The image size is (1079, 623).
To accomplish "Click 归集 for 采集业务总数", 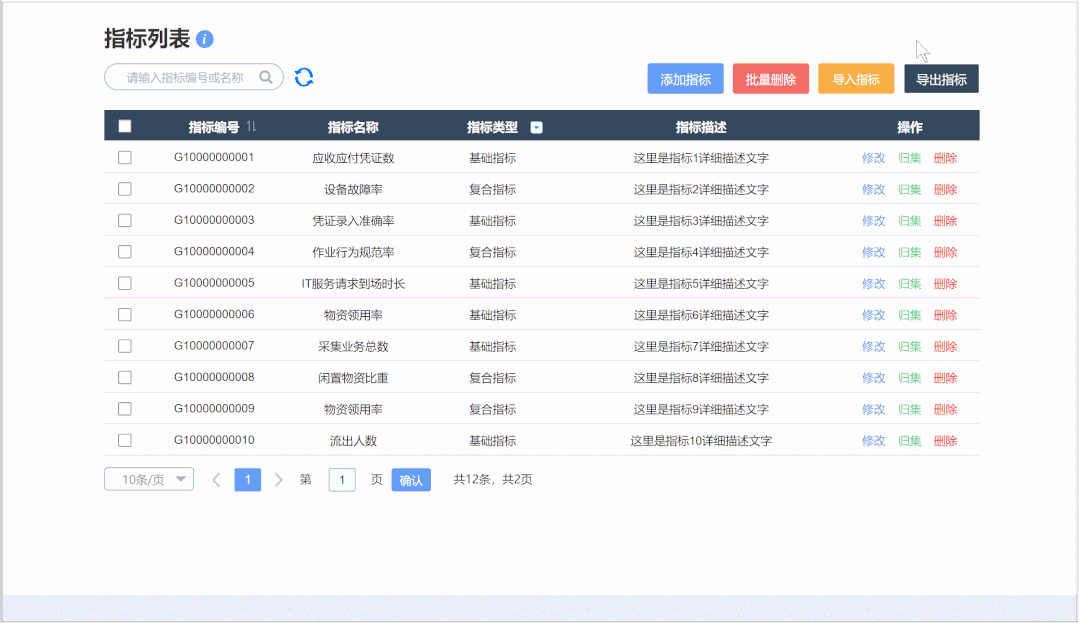I will (910, 347).
